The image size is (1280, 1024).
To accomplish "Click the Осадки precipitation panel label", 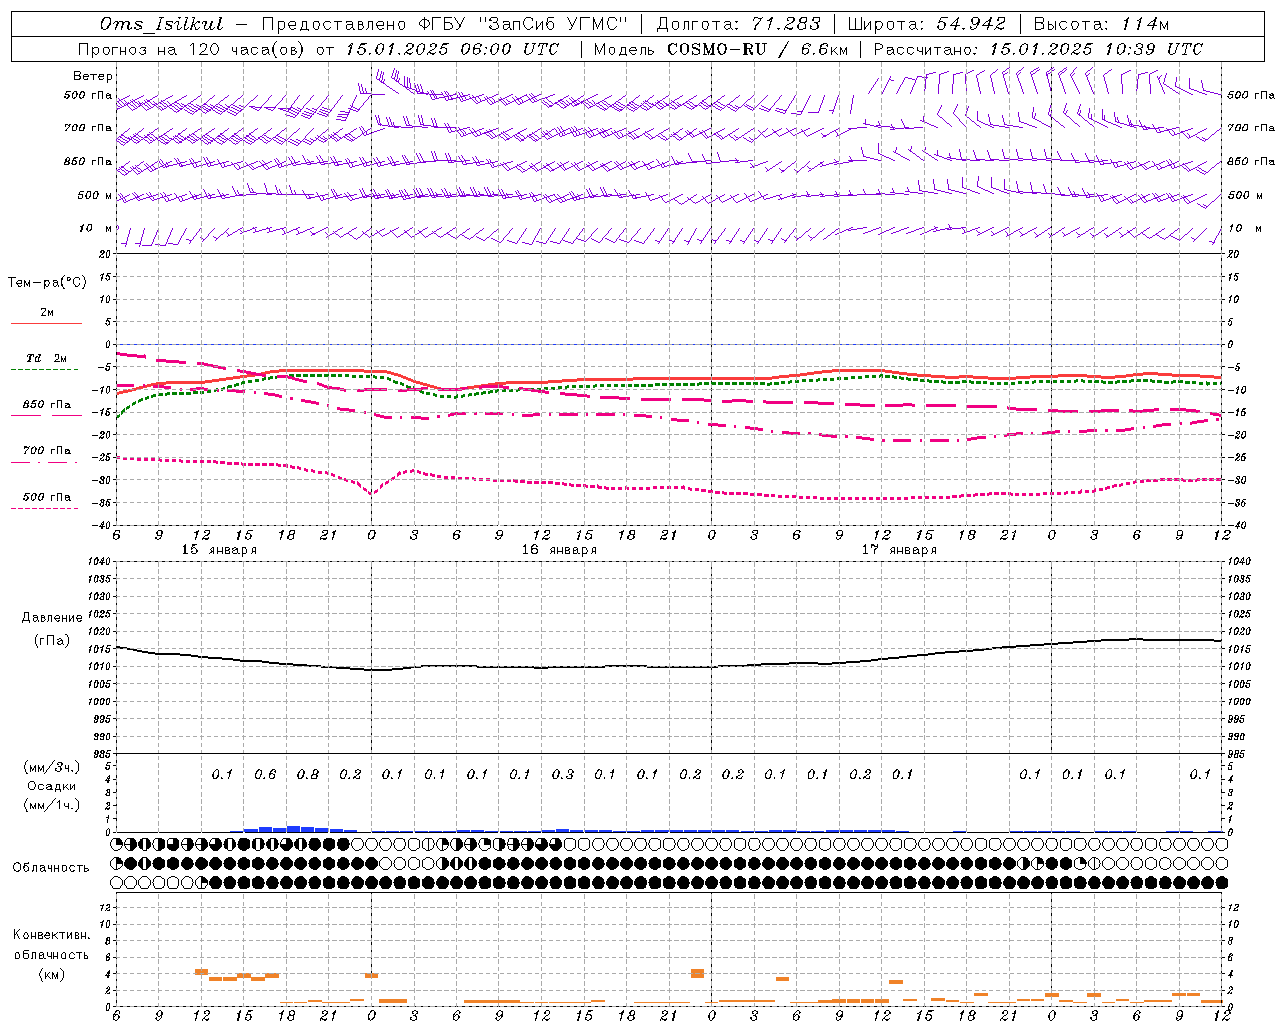I will (51, 786).
